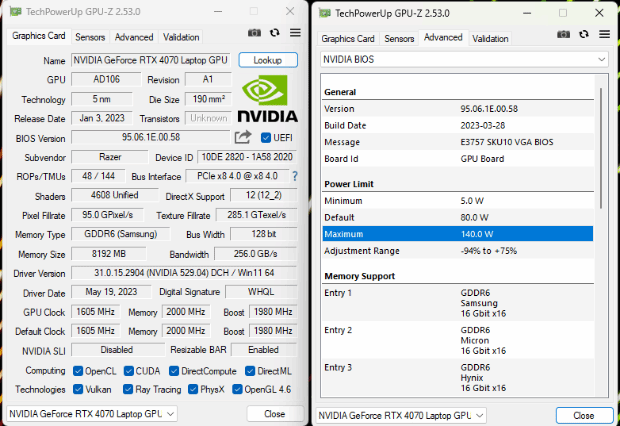Viewport: 620px width, 426px height.
Task: Open GPU selector dropdown in right window
Action: tap(401, 415)
